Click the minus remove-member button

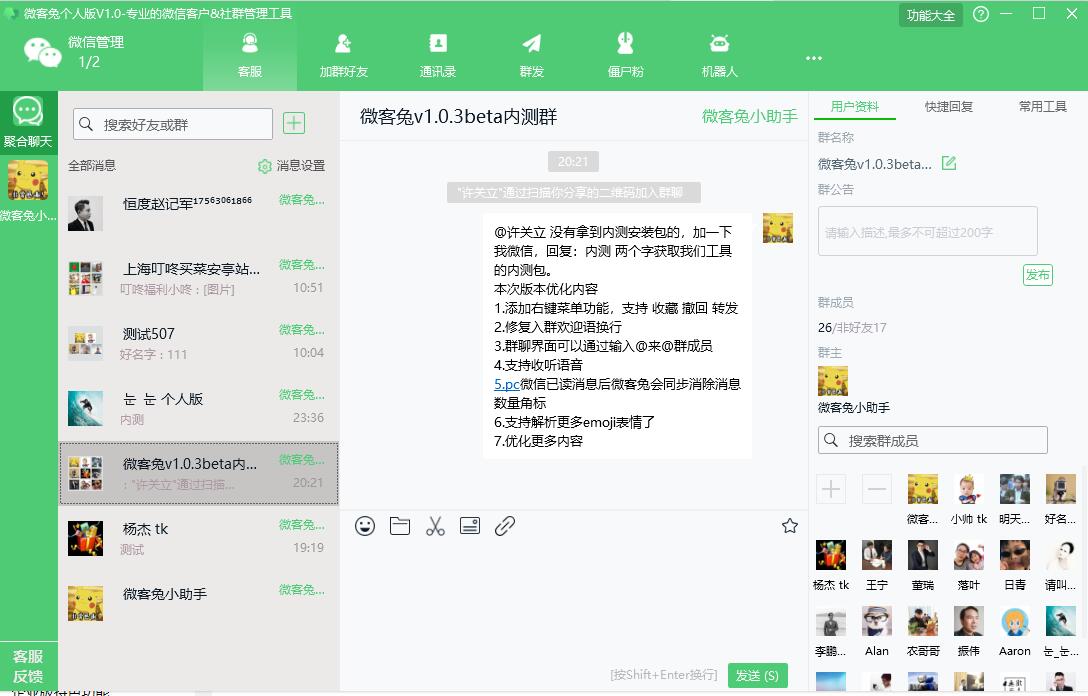pyautogui.click(x=876, y=489)
